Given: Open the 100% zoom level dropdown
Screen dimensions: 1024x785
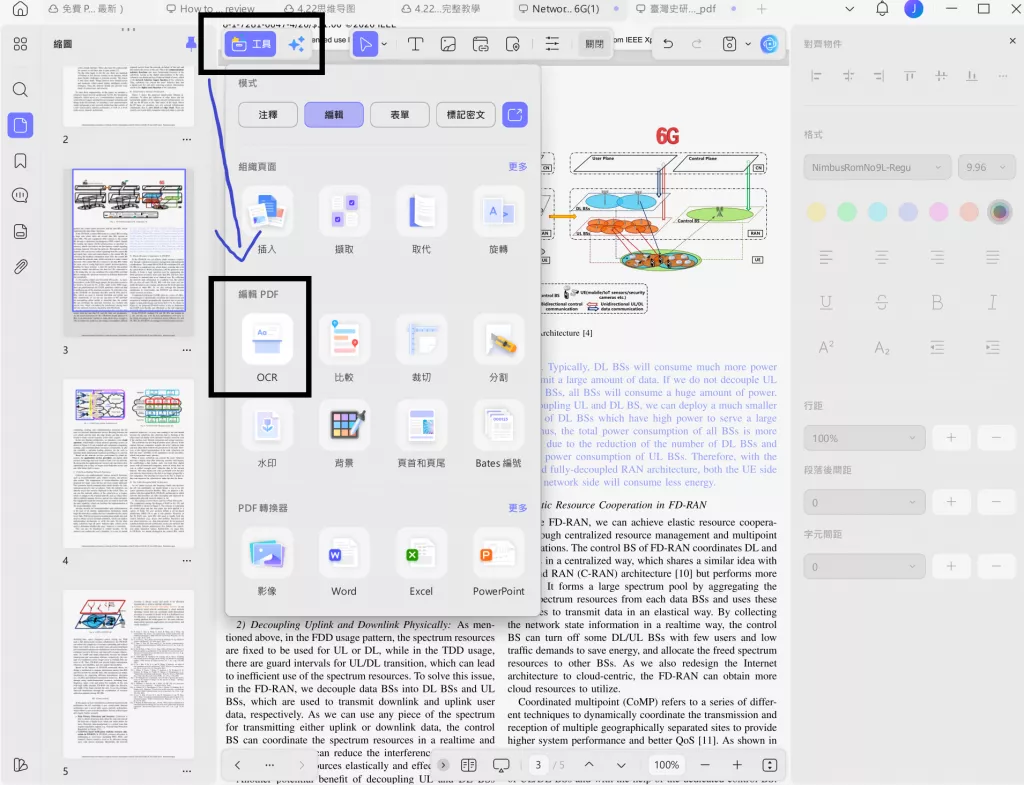Looking at the screenshot, I should click(666, 765).
